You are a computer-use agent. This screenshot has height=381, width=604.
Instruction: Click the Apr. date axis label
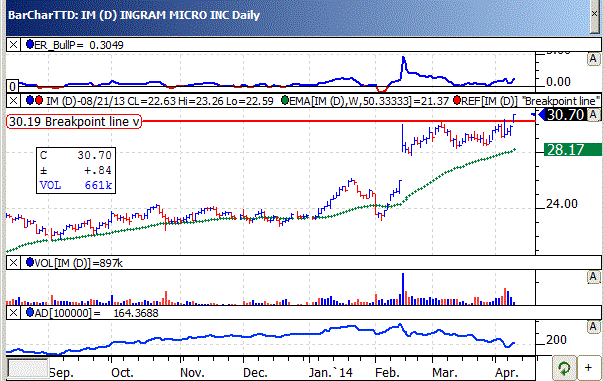(507, 373)
